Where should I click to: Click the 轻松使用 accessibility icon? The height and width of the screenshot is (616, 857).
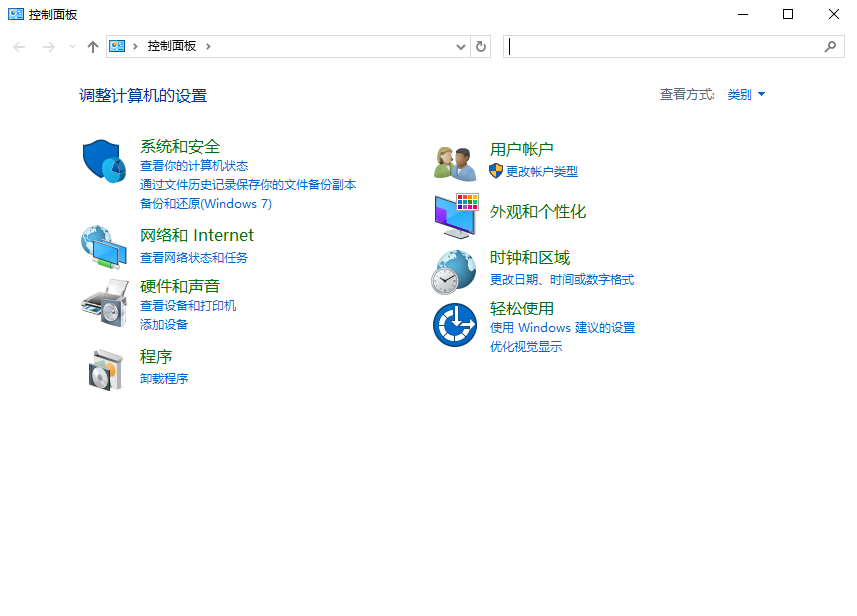(x=455, y=325)
